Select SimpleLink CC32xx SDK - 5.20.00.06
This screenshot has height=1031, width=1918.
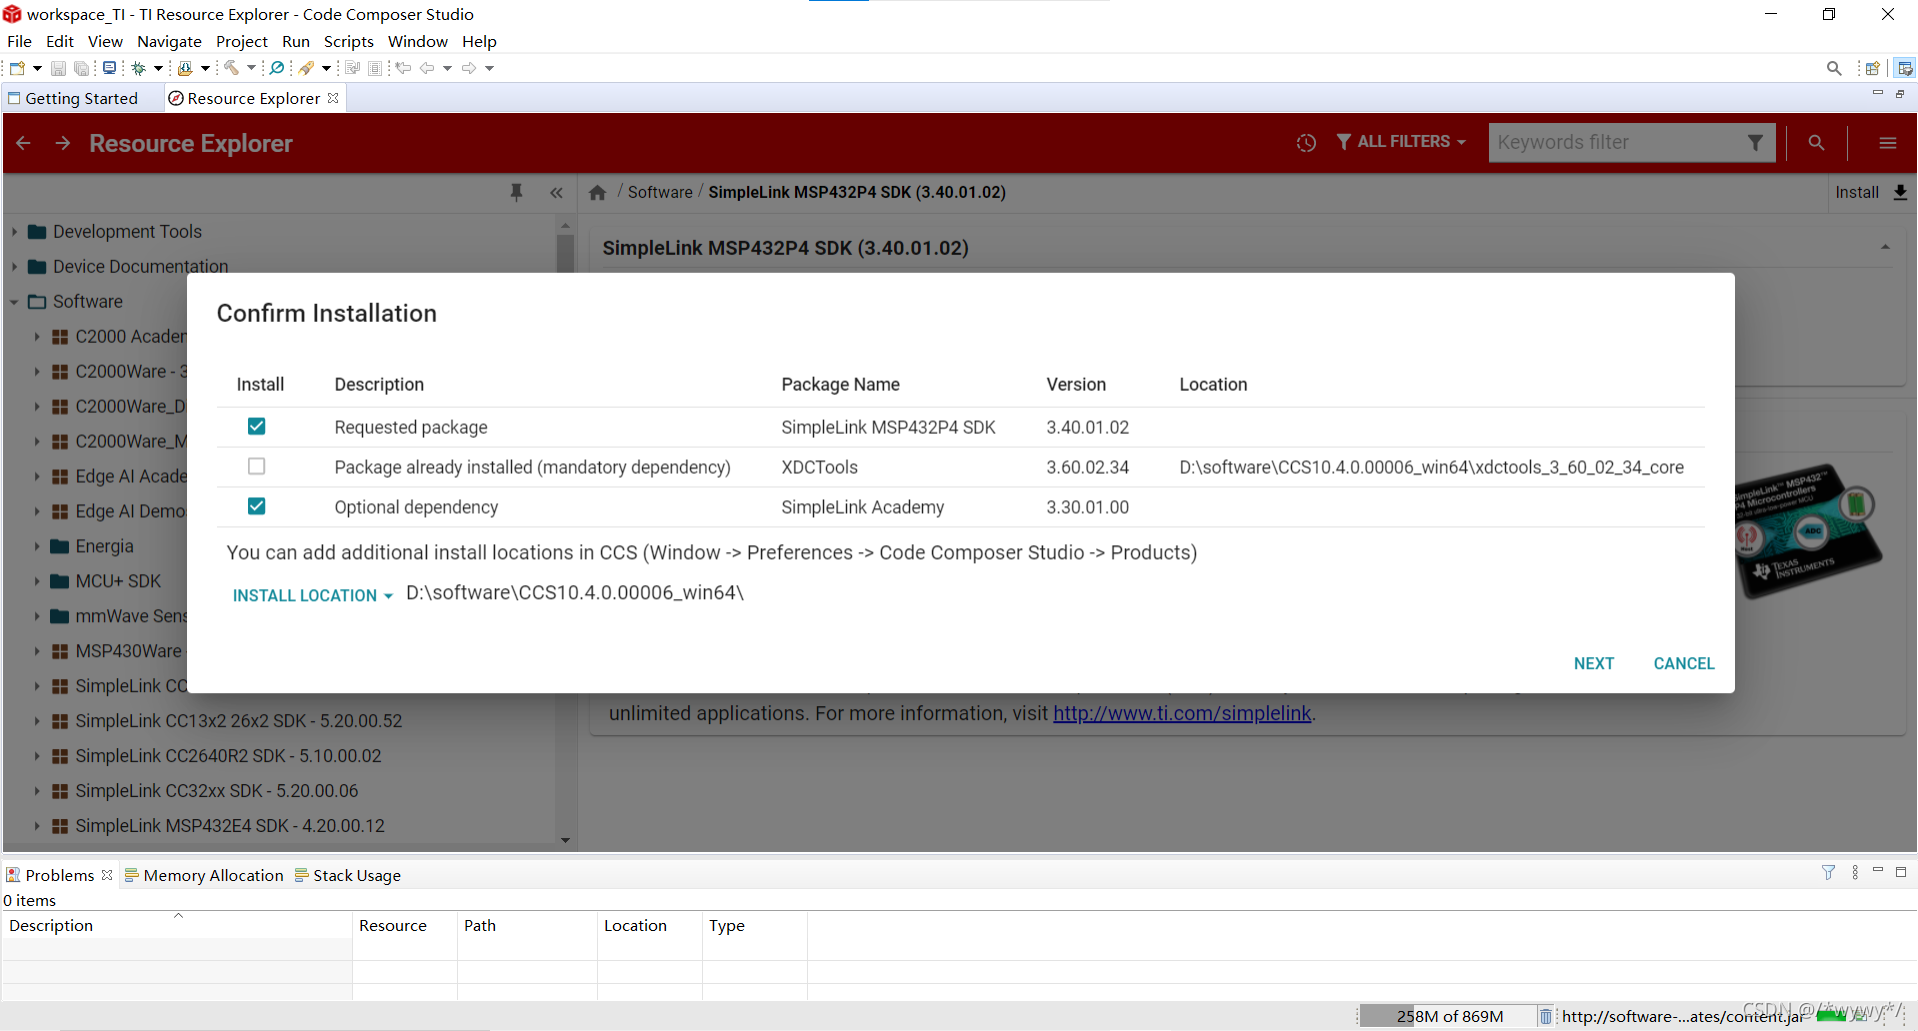[216, 791]
